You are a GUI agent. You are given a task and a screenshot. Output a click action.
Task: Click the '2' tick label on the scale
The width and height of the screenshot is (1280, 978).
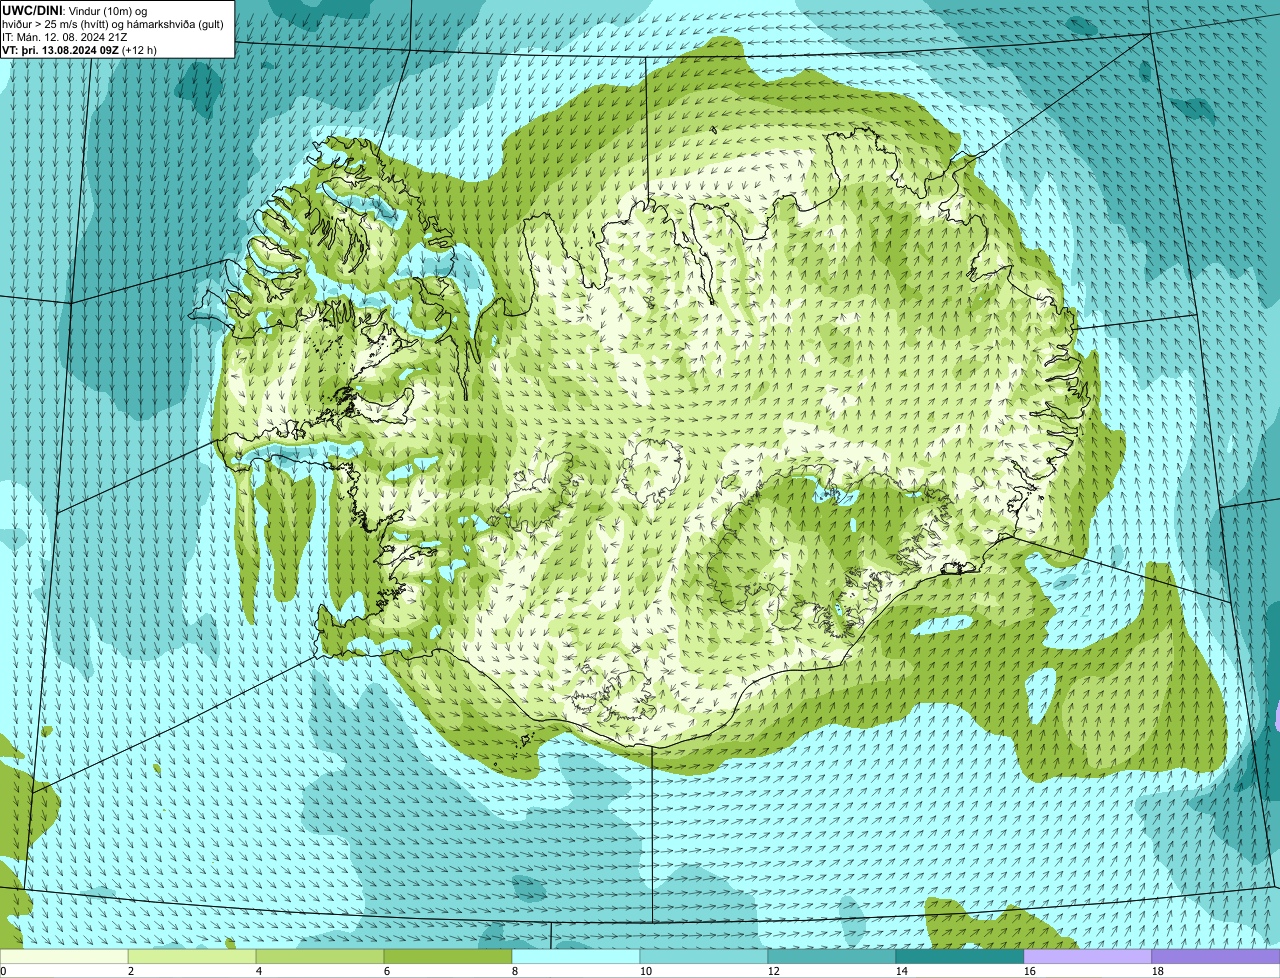coord(131,970)
